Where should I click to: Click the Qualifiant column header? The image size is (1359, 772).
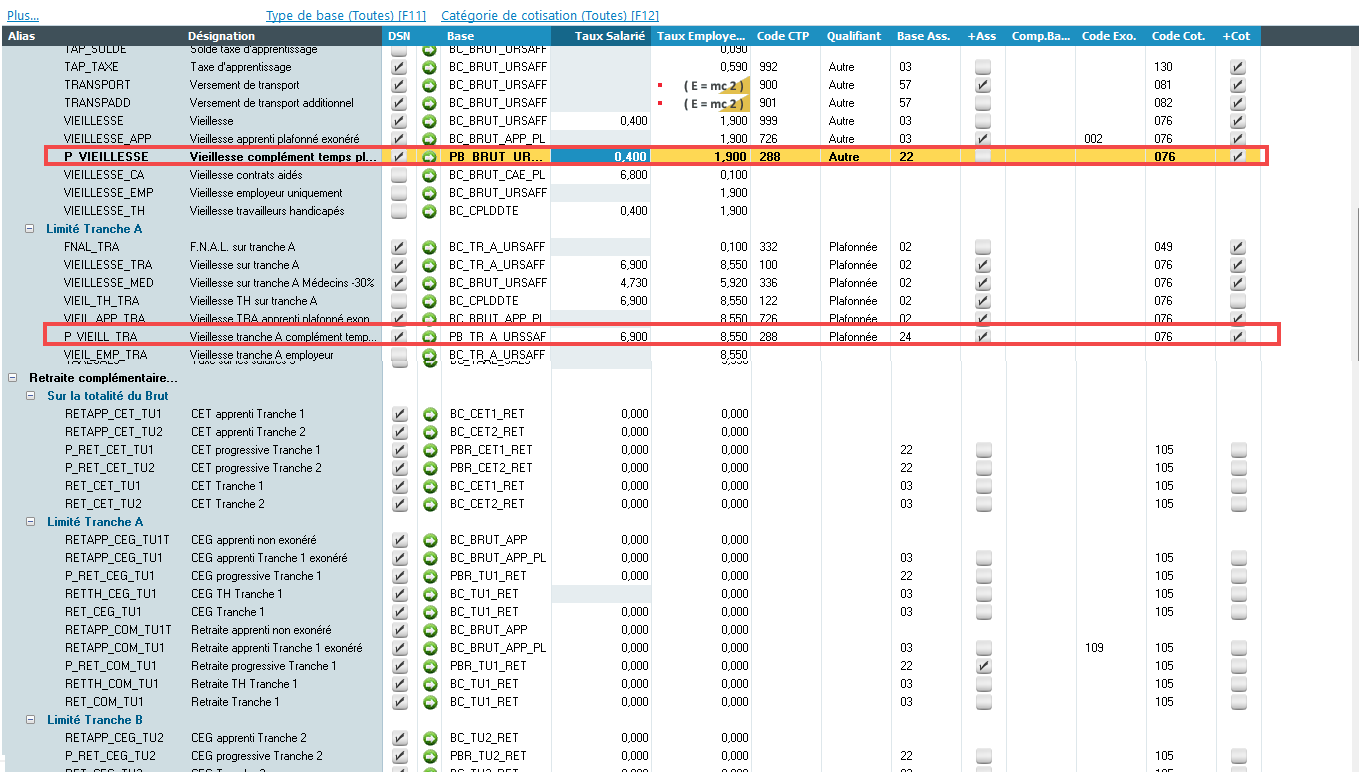(856, 36)
